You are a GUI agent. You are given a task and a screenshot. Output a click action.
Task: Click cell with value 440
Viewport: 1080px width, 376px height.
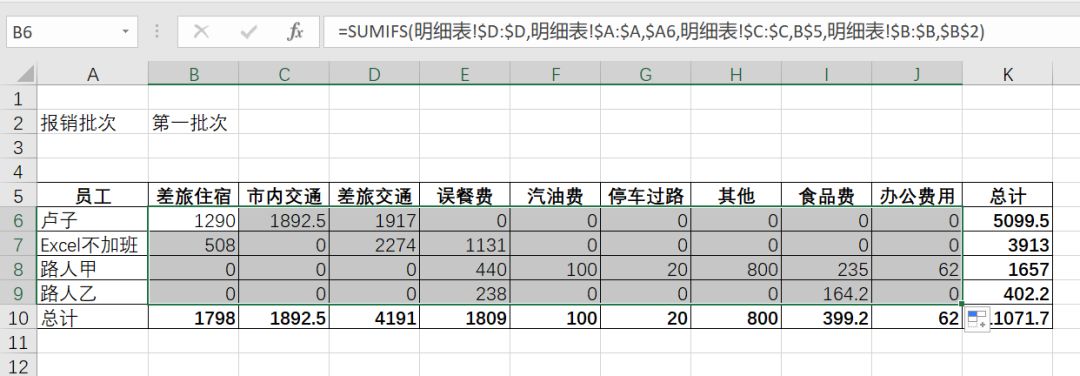coord(464,269)
